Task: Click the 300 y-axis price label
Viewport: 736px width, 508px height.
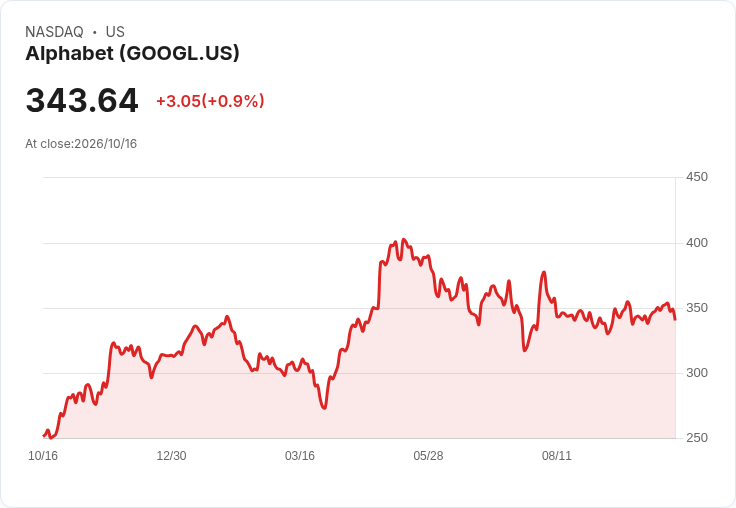Action: click(x=697, y=373)
